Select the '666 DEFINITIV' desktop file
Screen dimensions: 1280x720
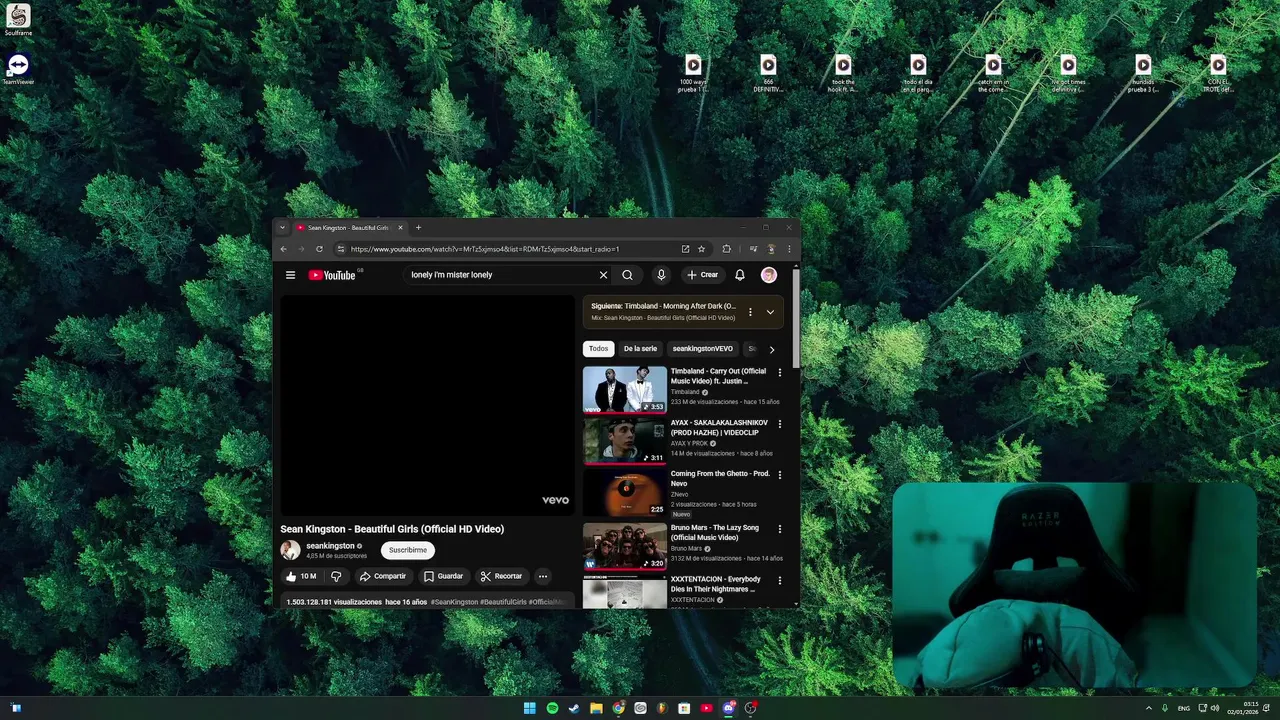pos(767,74)
